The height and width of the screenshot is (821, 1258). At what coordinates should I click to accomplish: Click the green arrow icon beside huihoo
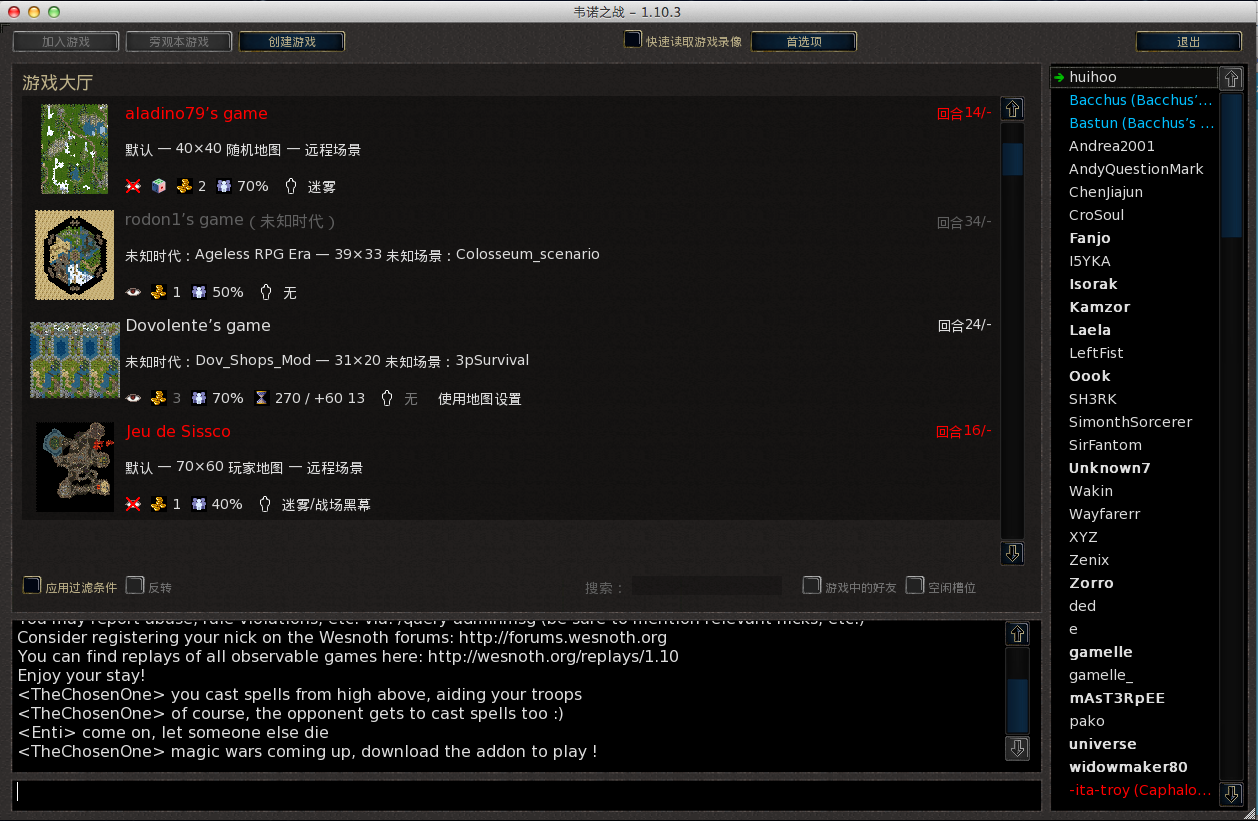coord(1059,77)
